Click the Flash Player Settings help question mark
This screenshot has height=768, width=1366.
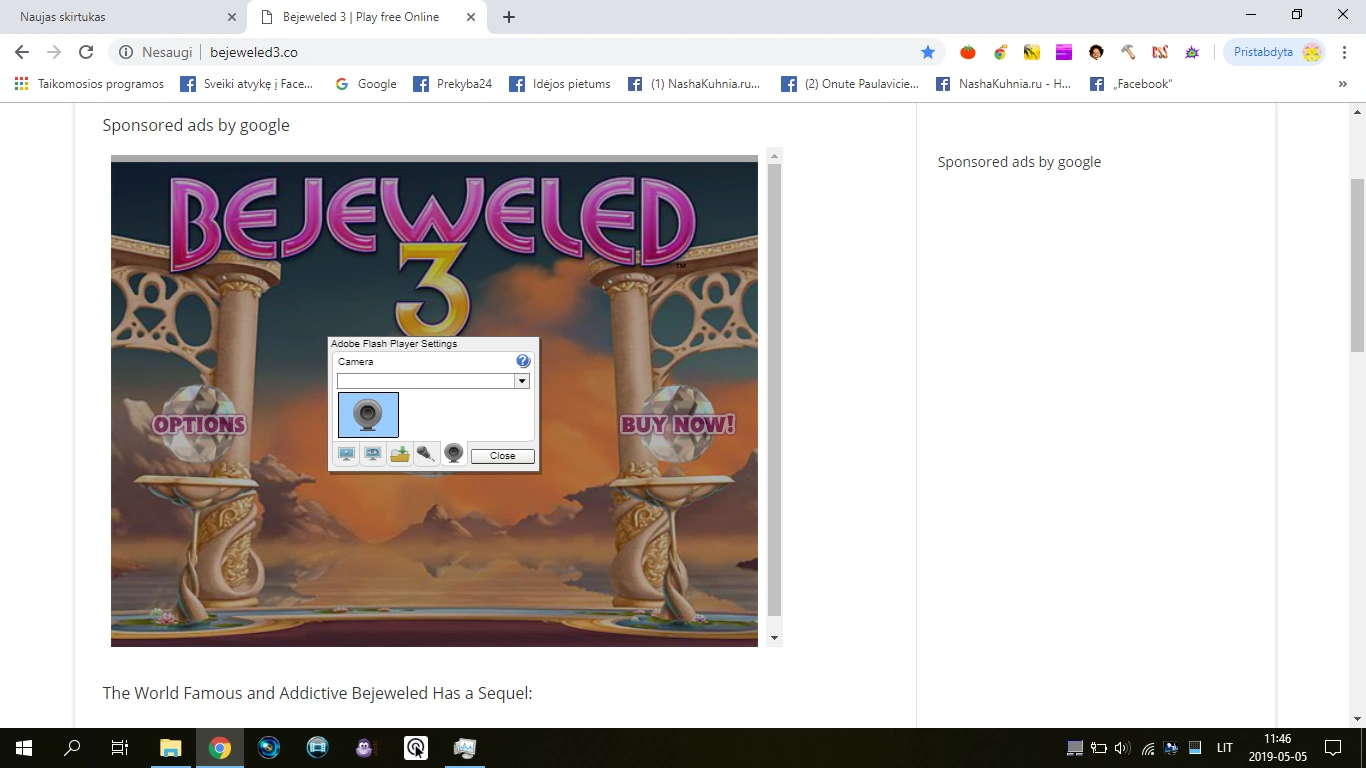pyautogui.click(x=522, y=360)
